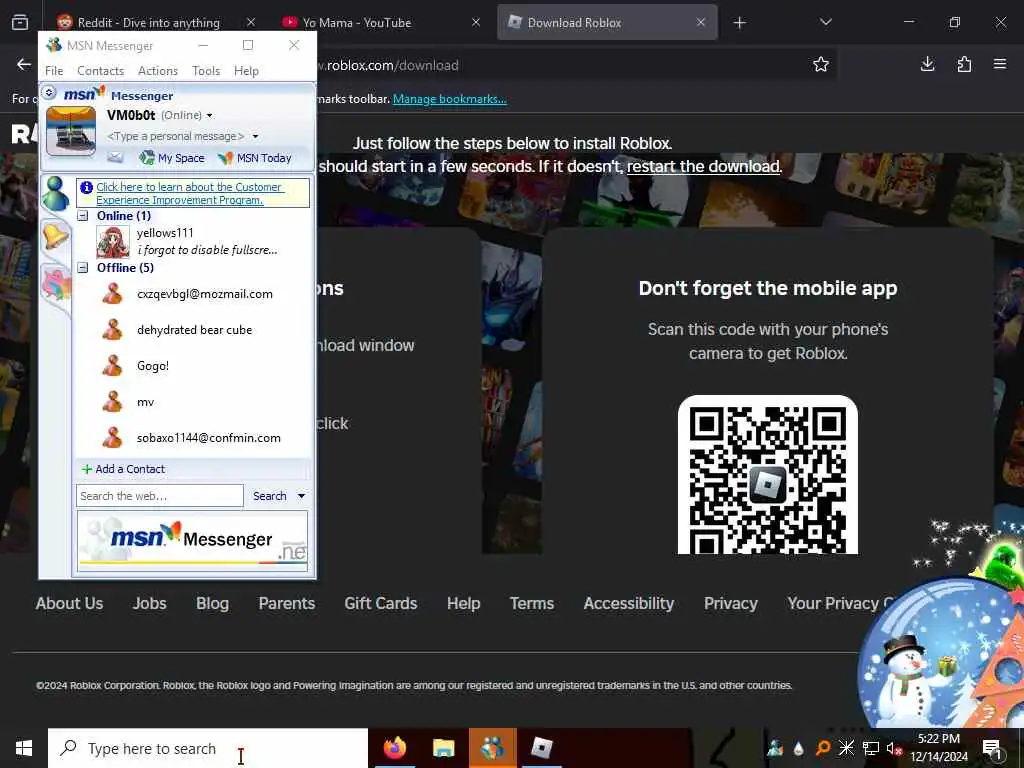
Task: Click the personal message text field
Action: (x=176, y=136)
